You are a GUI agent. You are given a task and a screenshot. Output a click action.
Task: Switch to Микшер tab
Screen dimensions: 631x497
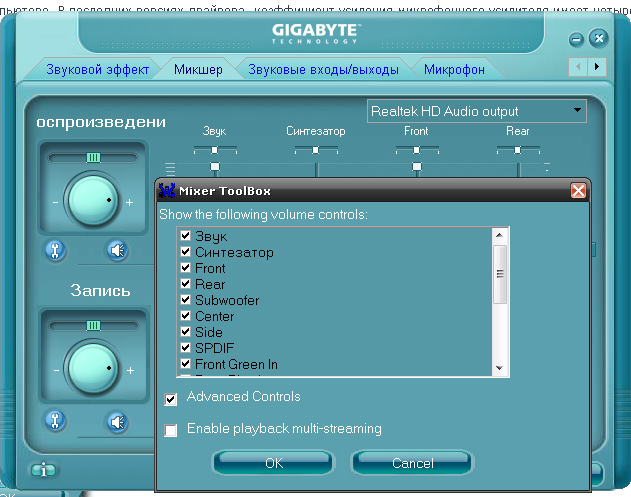click(x=198, y=69)
